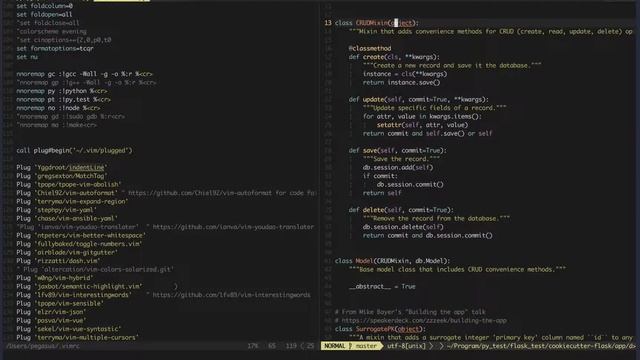Click the 'nnoremap pt :!py.test' mapping line
The image size is (640, 360).
point(64,99)
